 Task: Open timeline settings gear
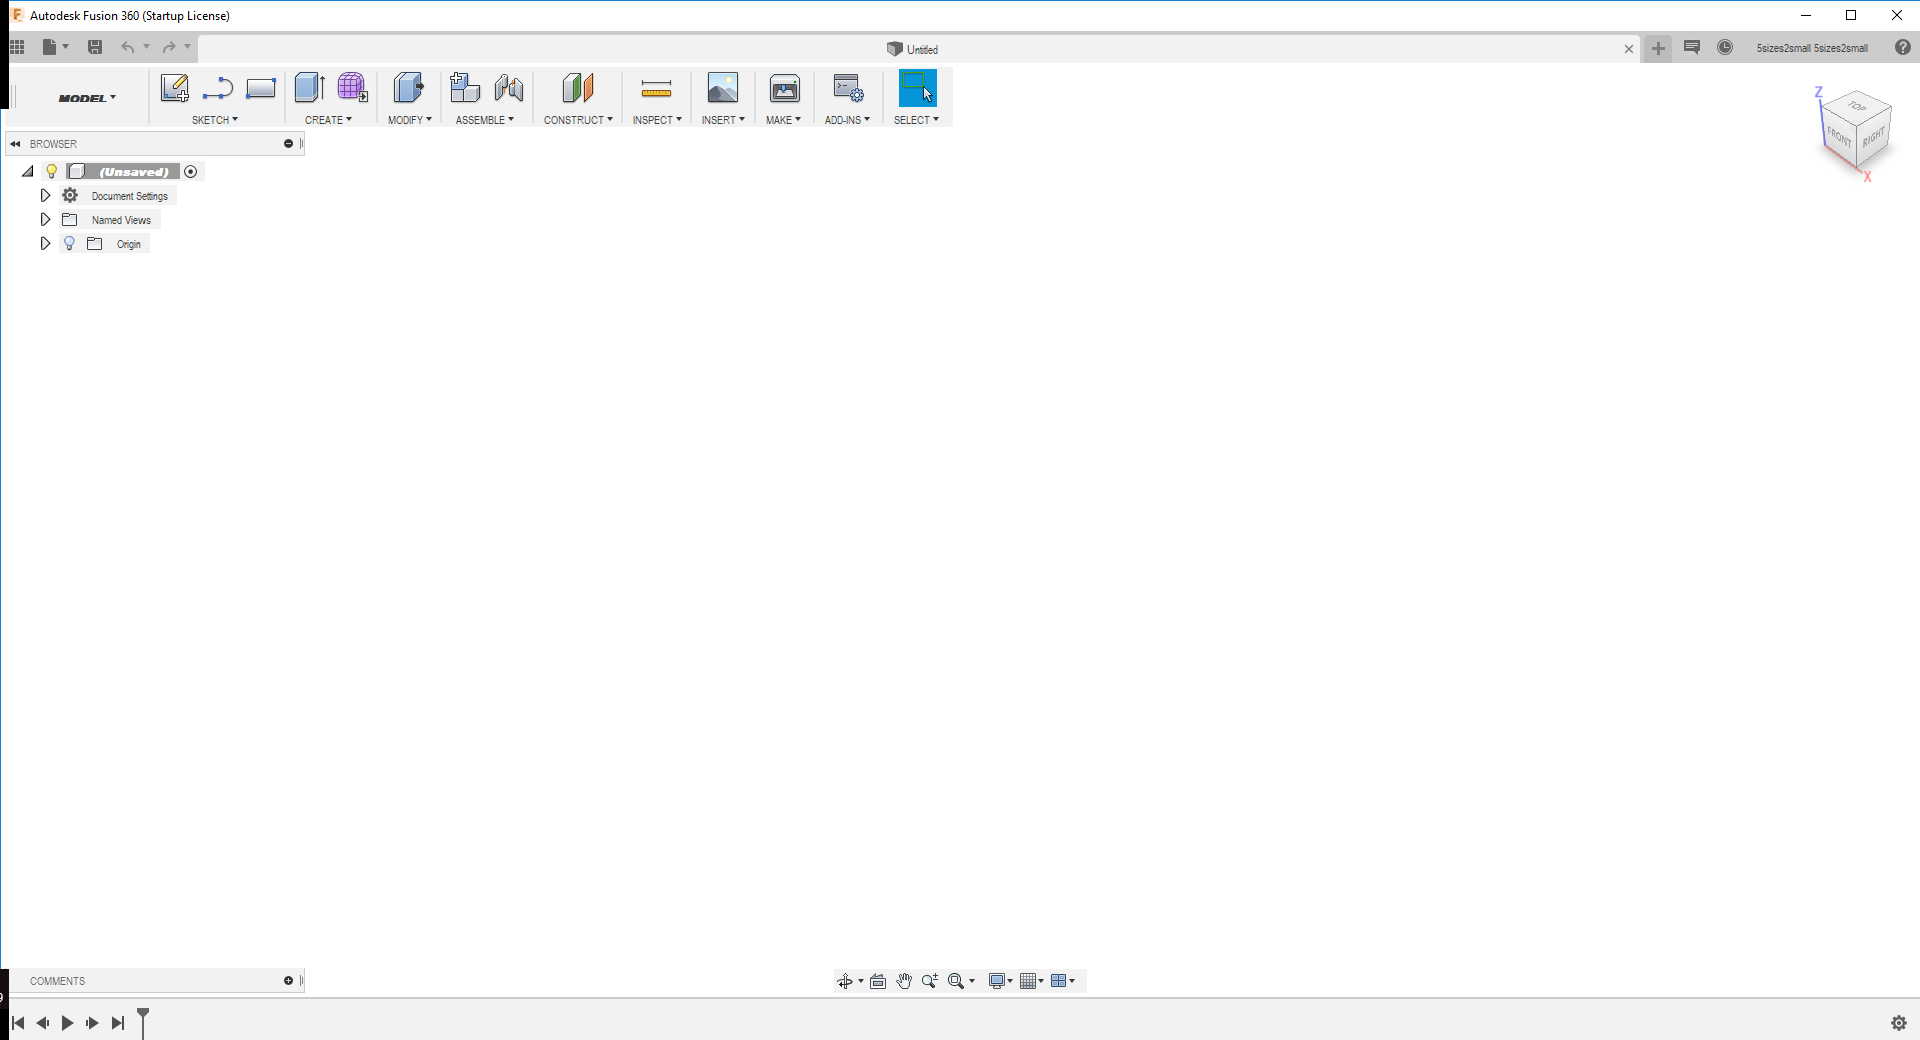(1899, 1023)
